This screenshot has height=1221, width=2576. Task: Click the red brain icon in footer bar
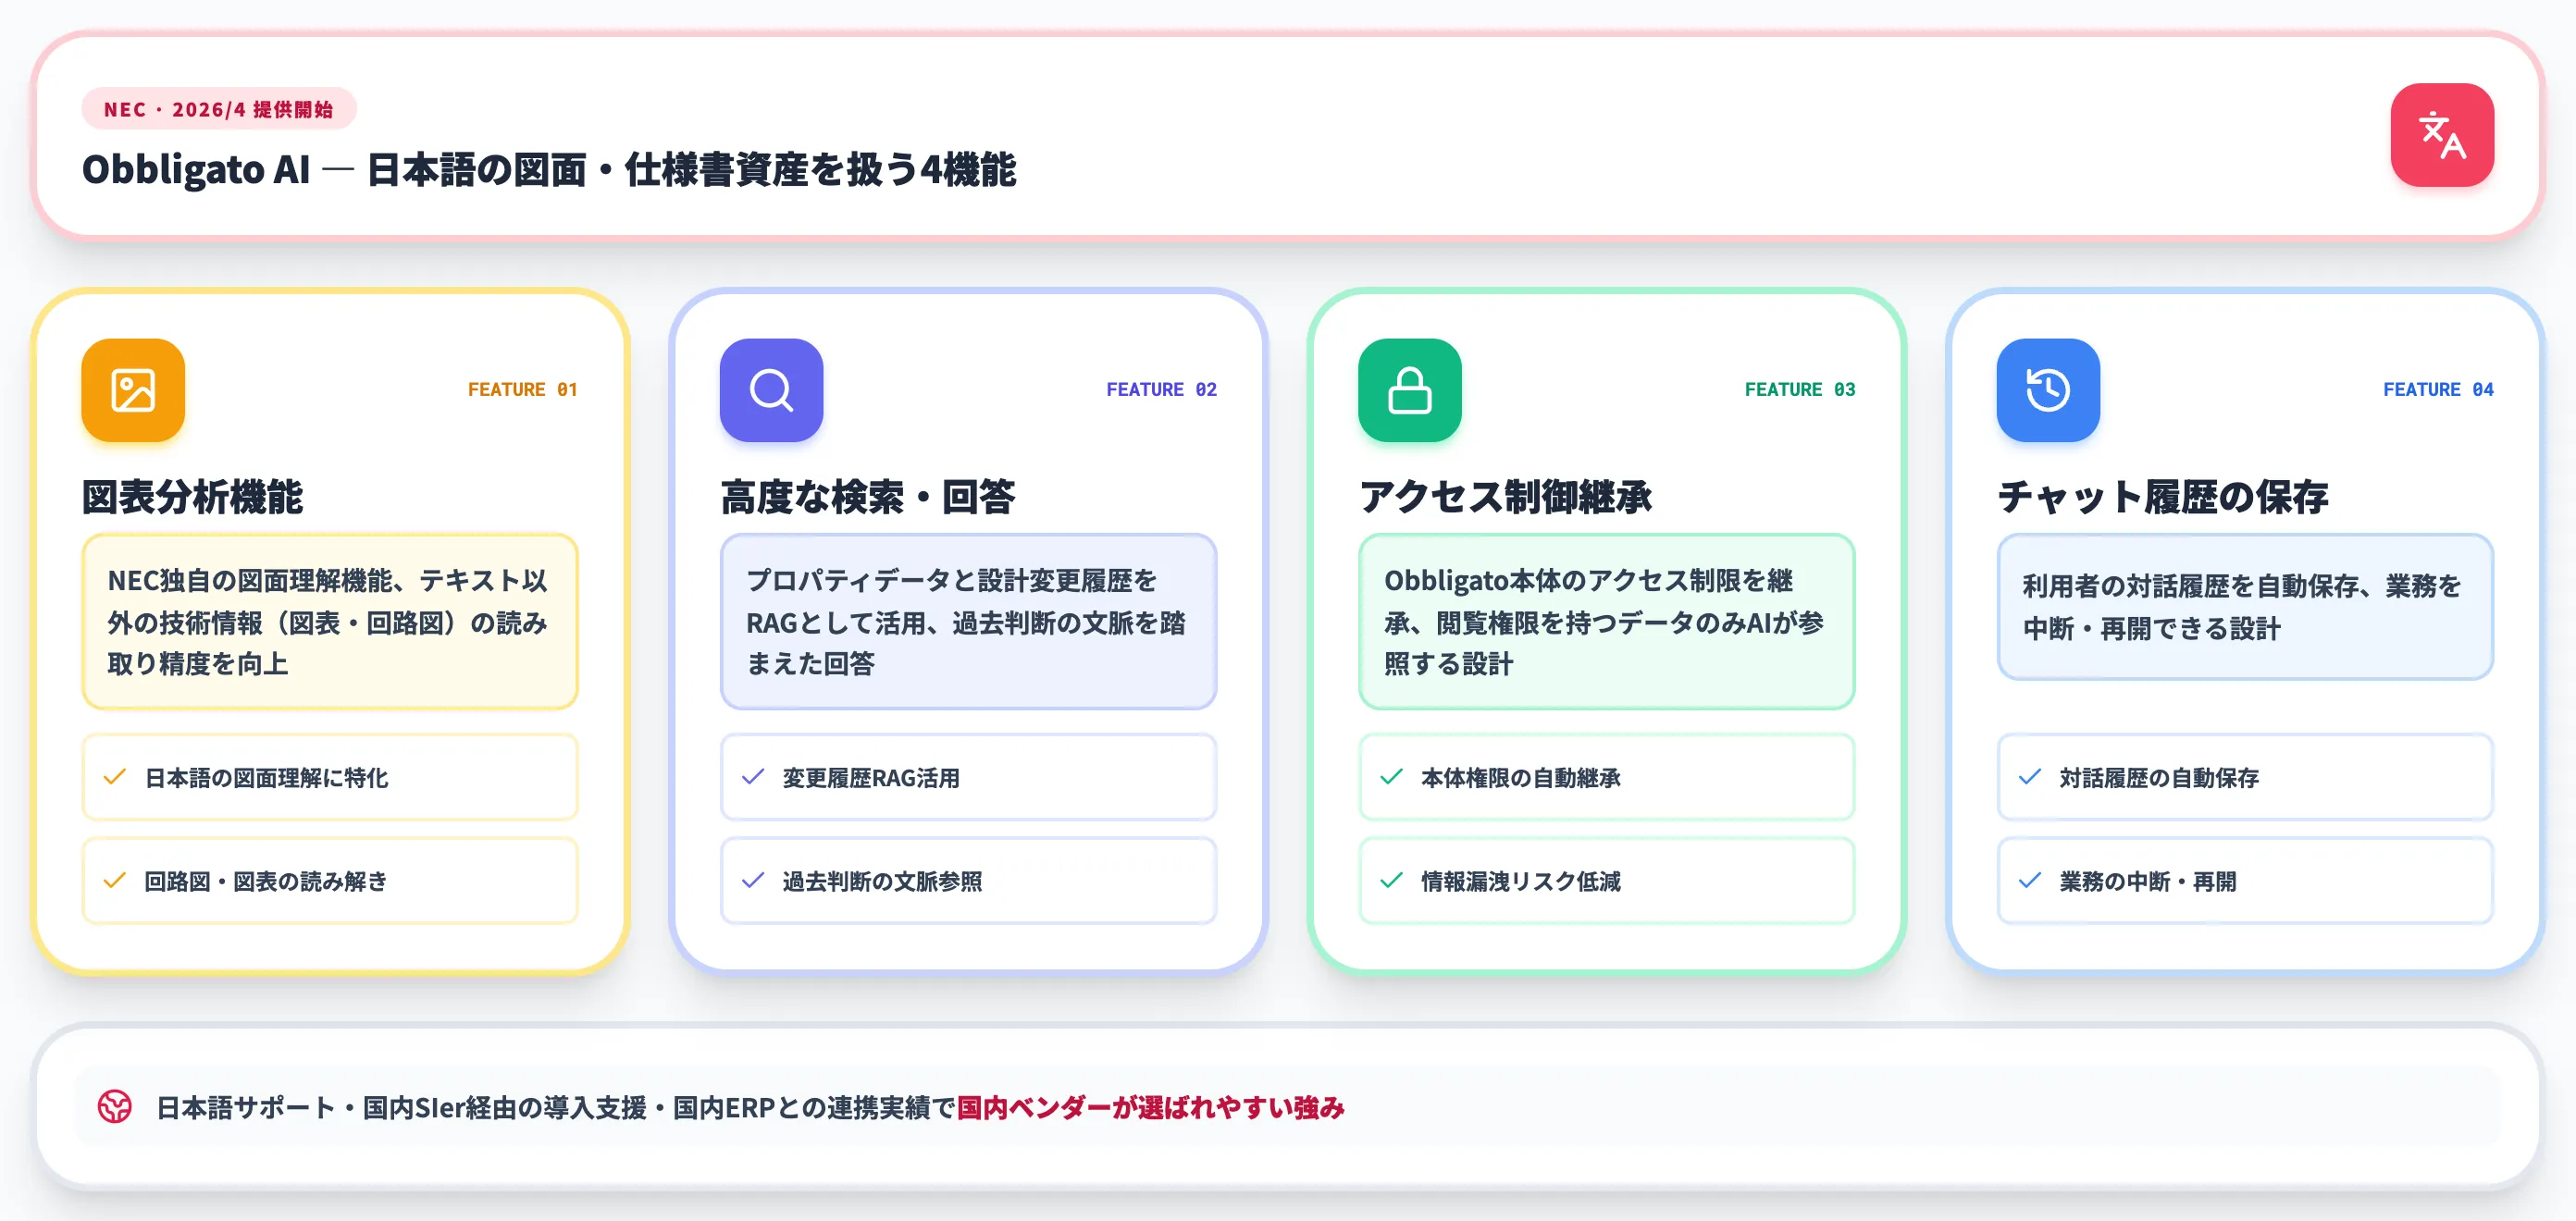[115, 1106]
